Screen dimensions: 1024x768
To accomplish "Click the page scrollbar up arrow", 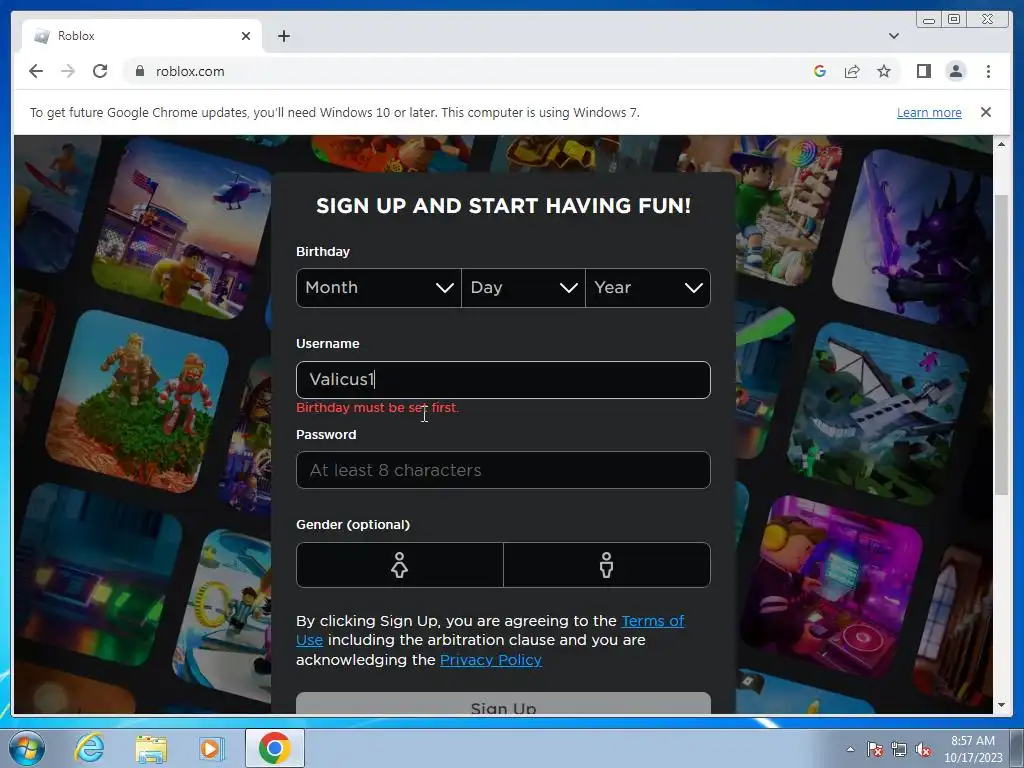I will click(1001, 144).
